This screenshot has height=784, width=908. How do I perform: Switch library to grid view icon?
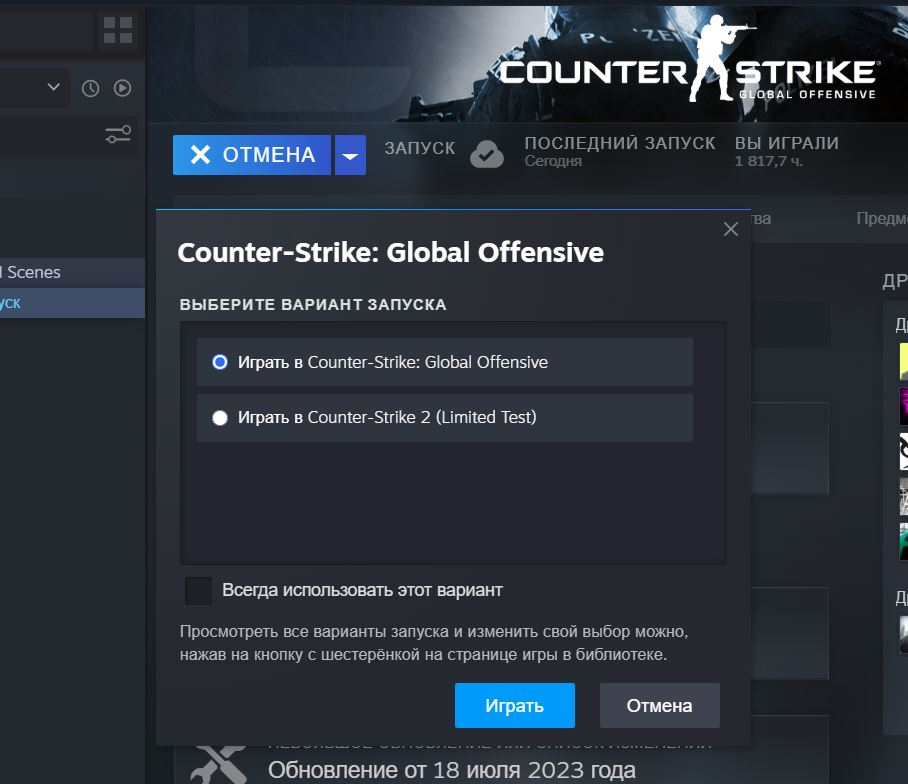pyautogui.click(x=118, y=30)
